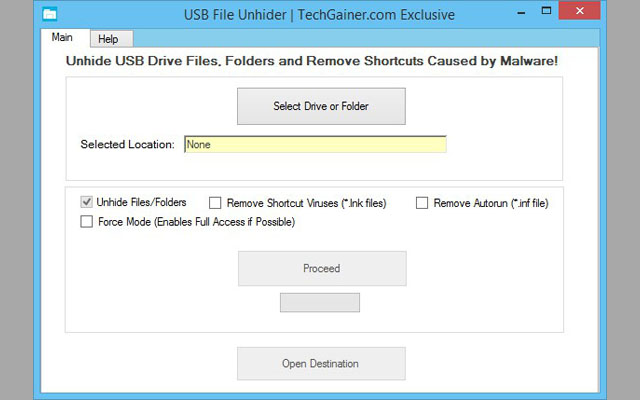Open the Help tab
The width and height of the screenshot is (640, 400).
click(x=108, y=39)
